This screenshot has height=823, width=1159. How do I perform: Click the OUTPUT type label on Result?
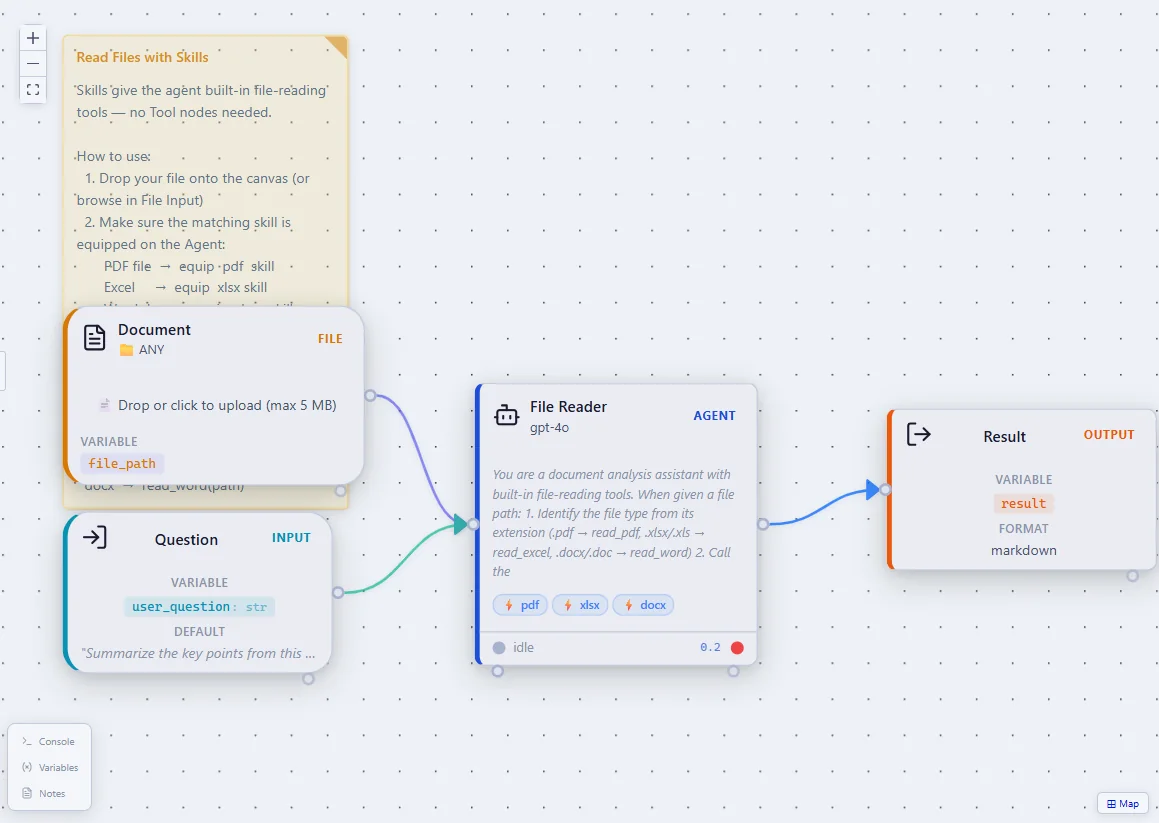click(x=1109, y=435)
